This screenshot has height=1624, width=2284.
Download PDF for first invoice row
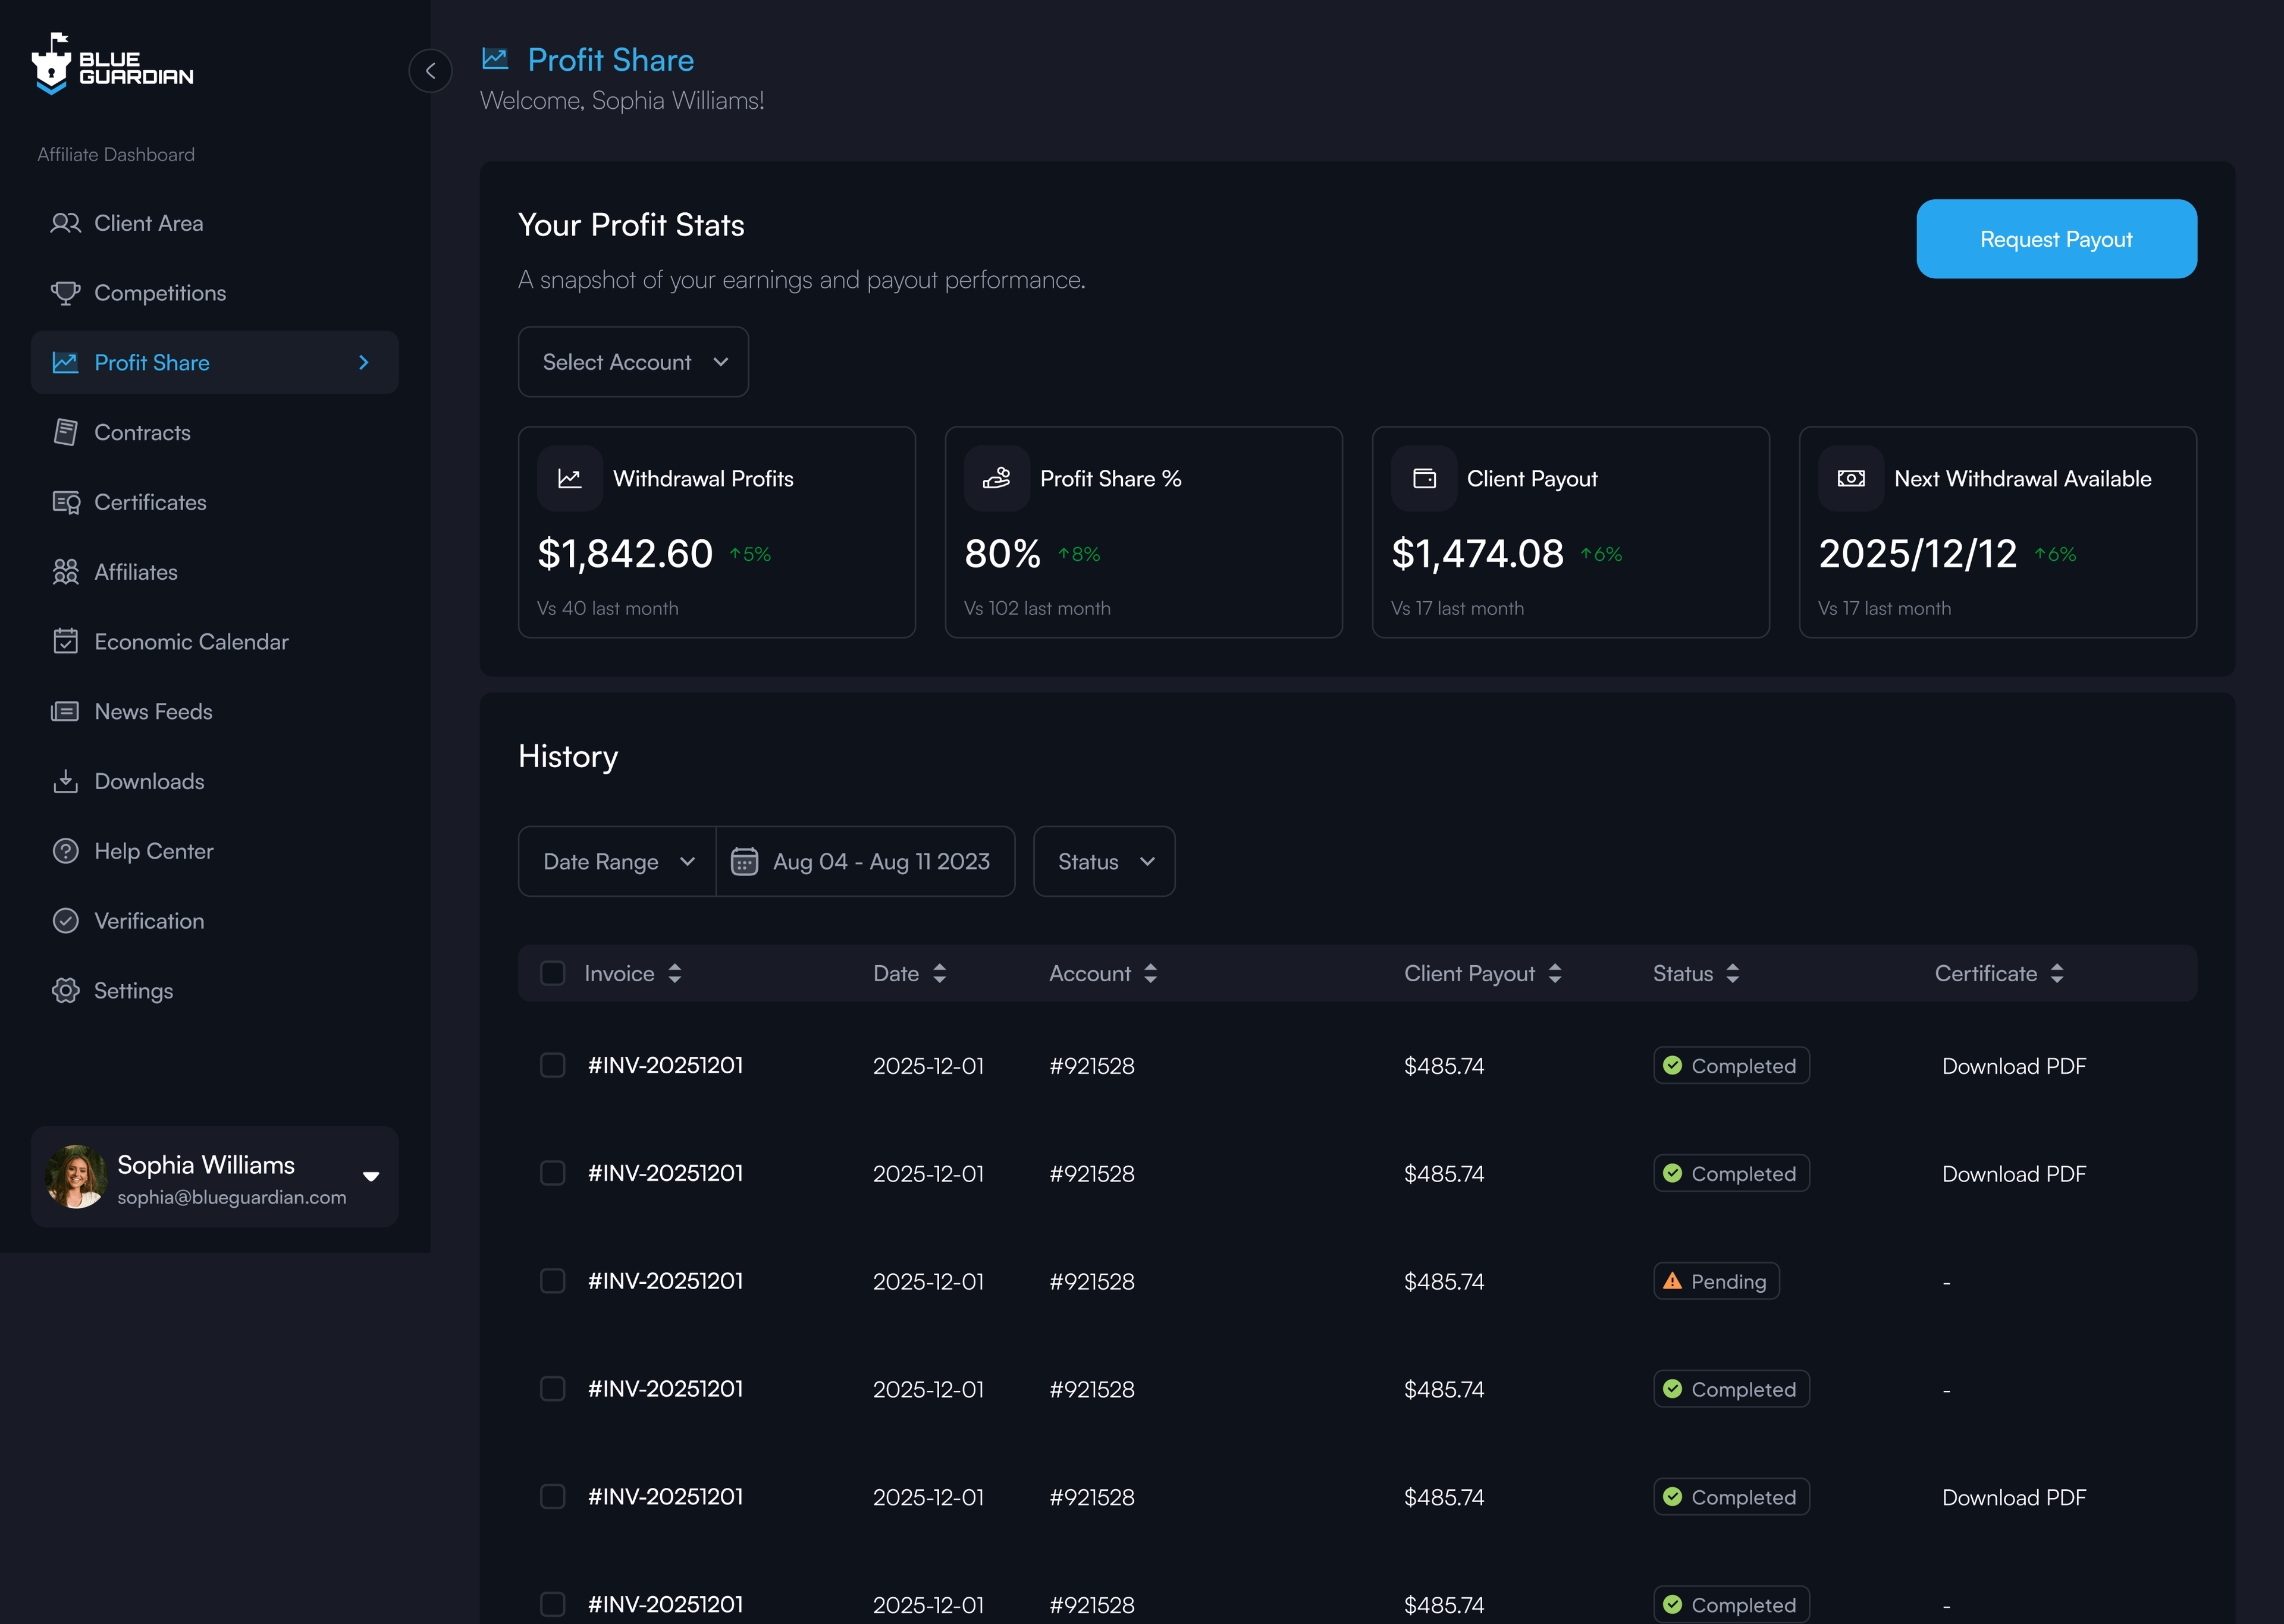[x=2014, y=1066]
